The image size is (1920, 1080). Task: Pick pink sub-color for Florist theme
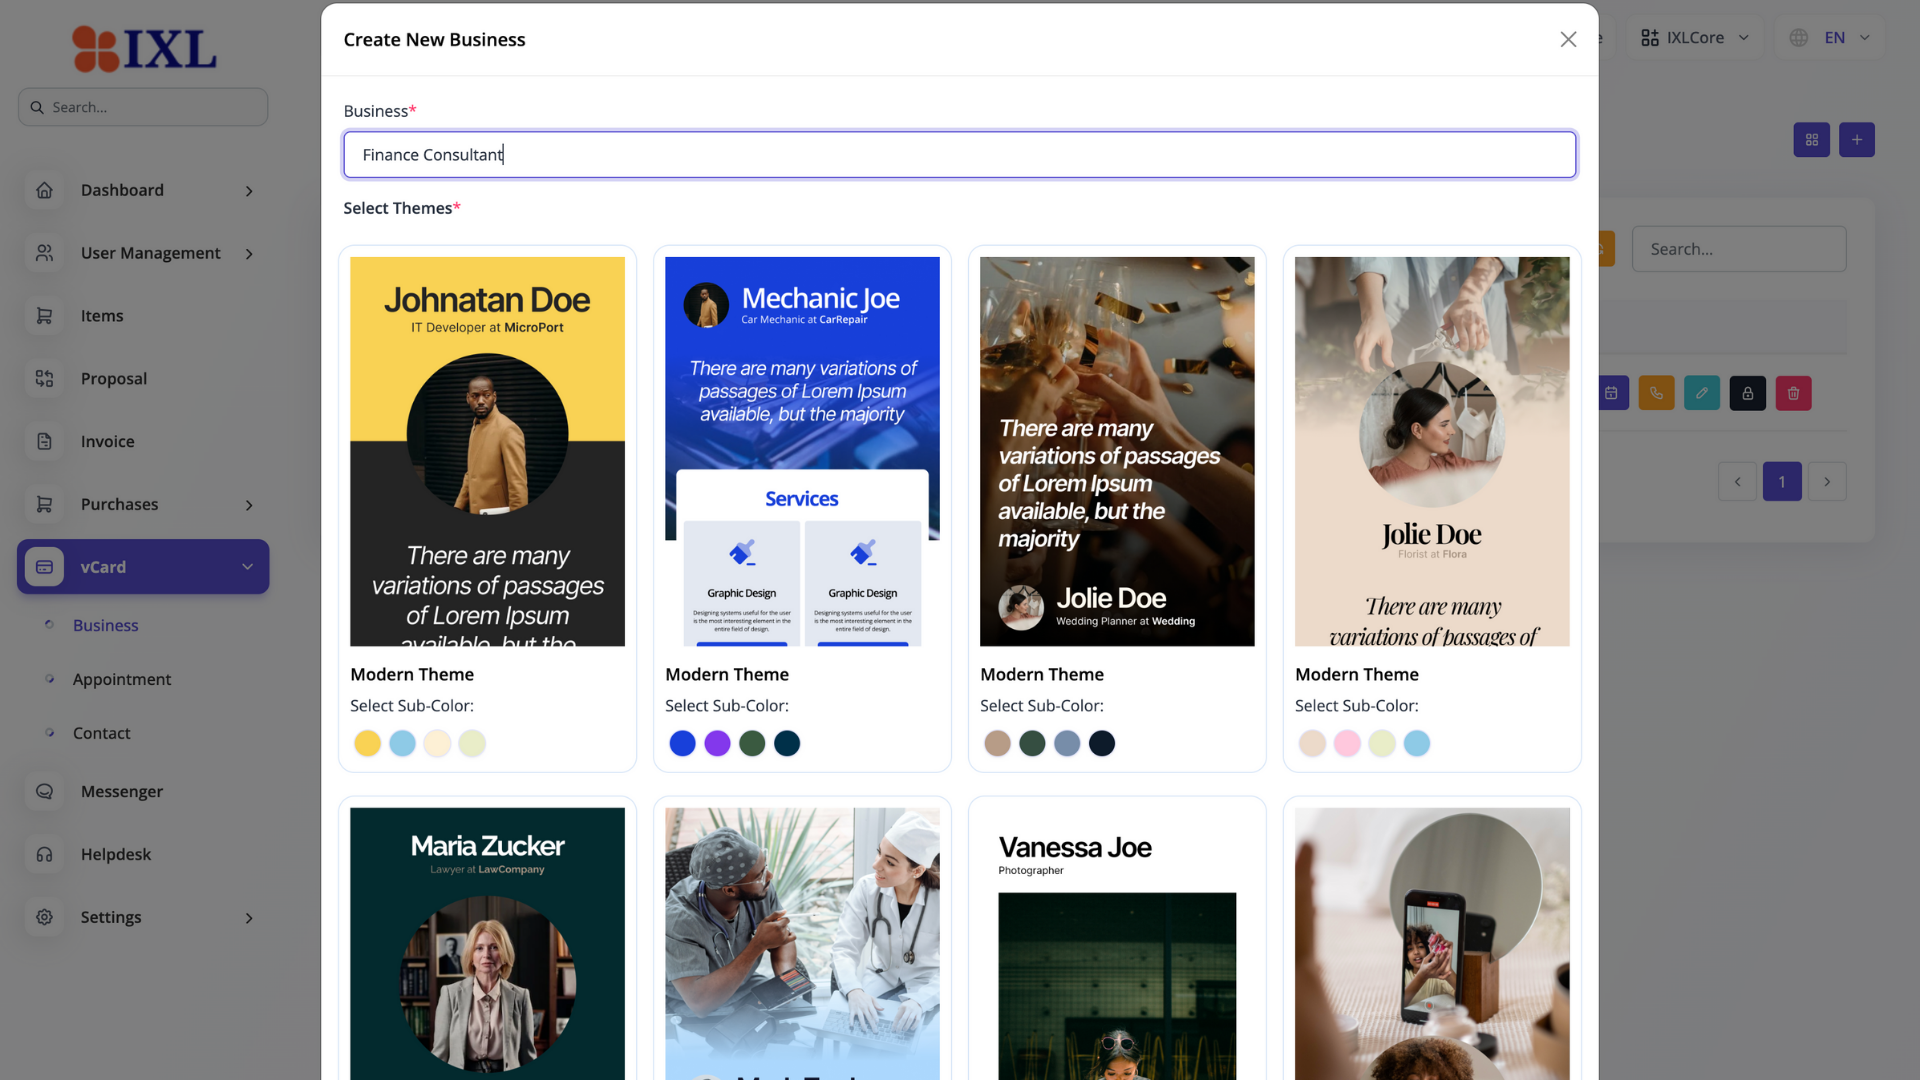coord(1347,743)
